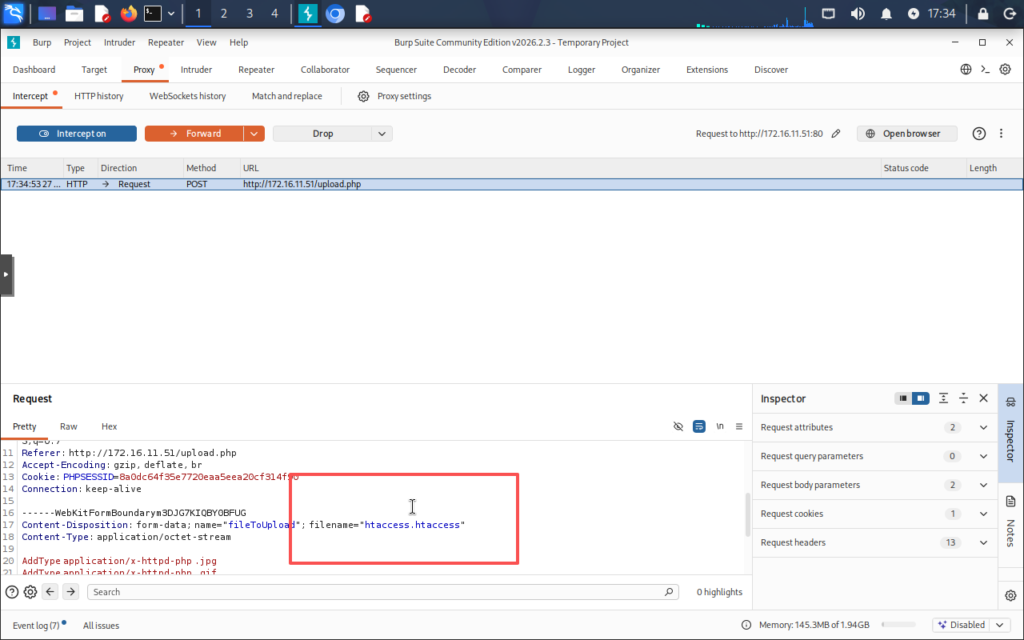Forward the intercepted request
1024x640 pixels.
click(194, 133)
